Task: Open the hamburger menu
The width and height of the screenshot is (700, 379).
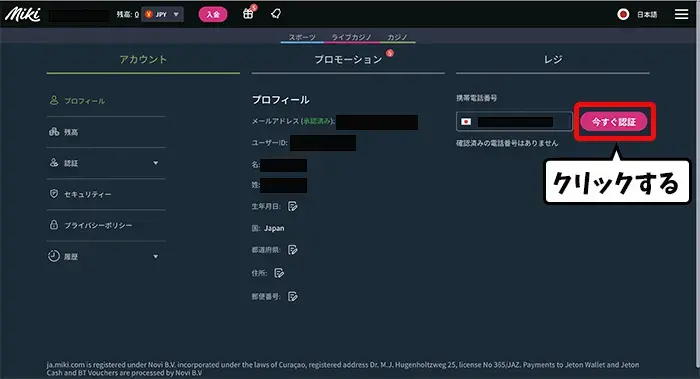Action: 681,14
